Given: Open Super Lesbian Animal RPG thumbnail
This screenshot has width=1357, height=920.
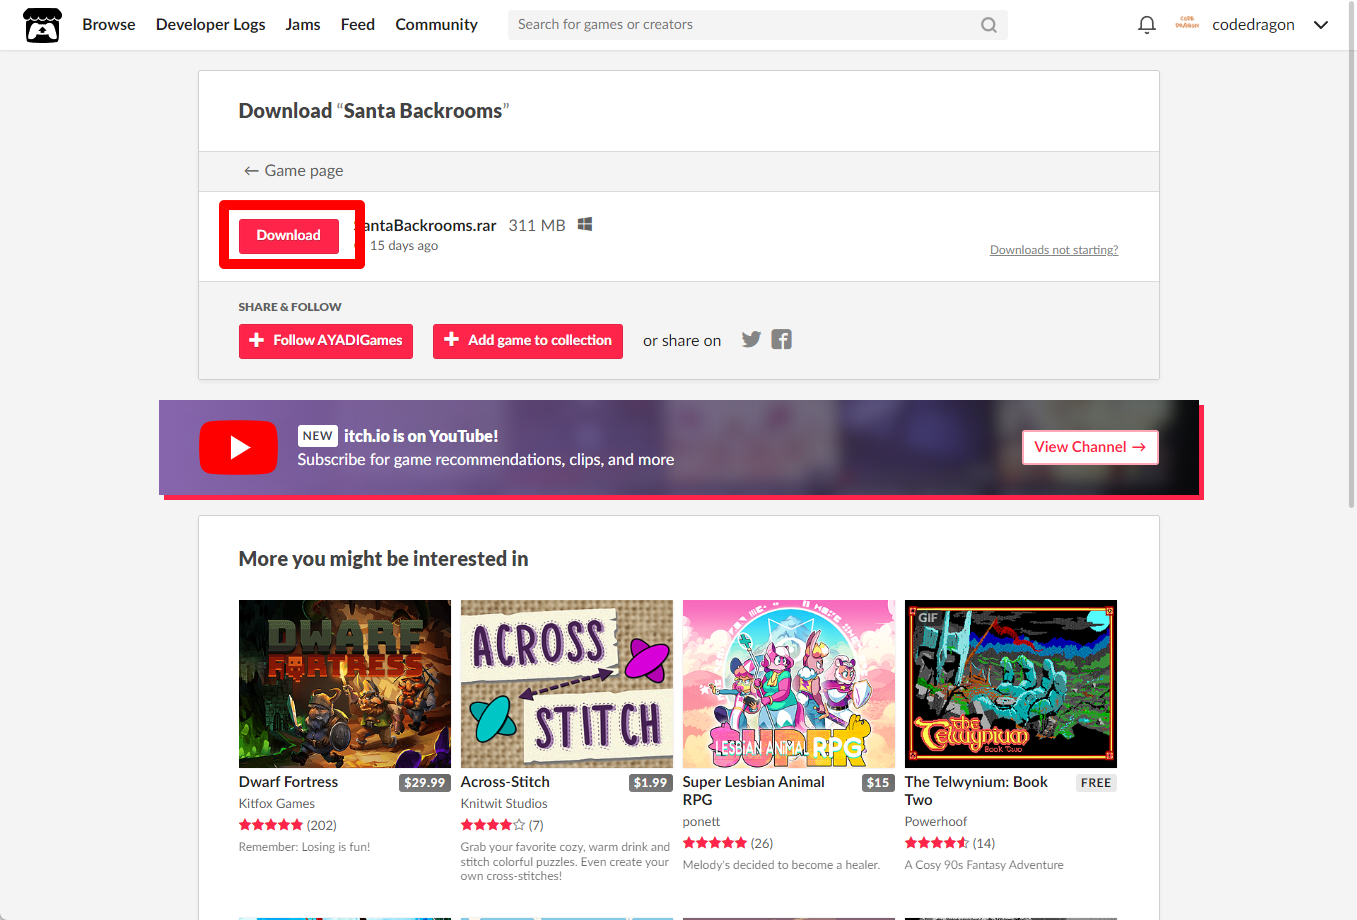Looking at the screenshot, I should (x=789, y=684).
